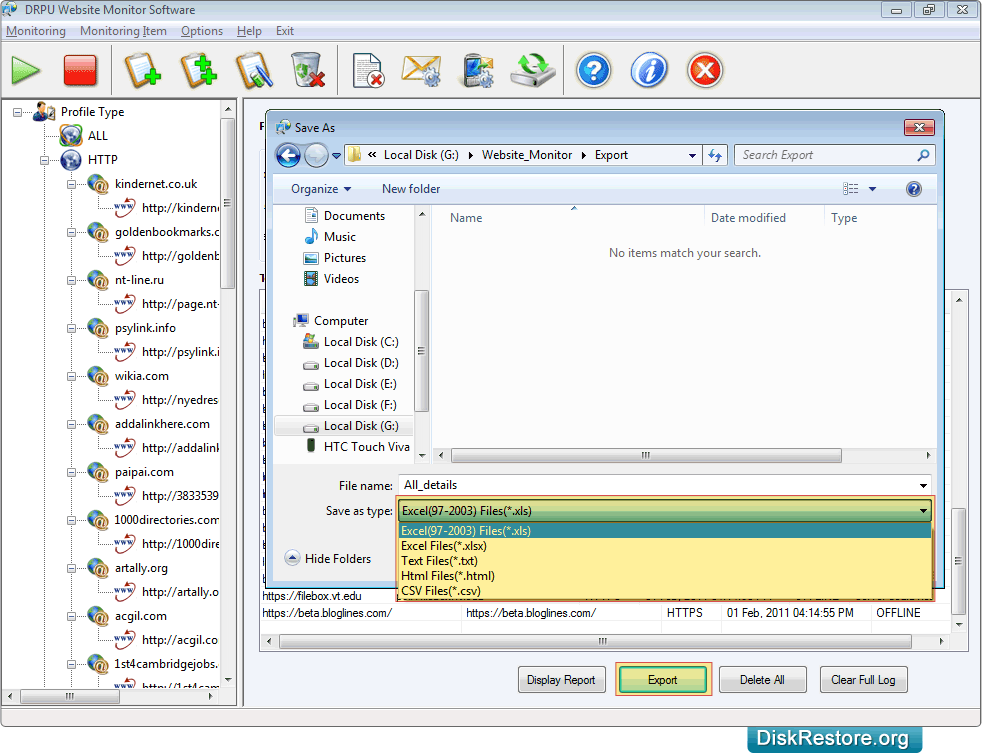Click the Clear Full Log button
This screenshot has height=753, width=982.
tap(863, 680)
